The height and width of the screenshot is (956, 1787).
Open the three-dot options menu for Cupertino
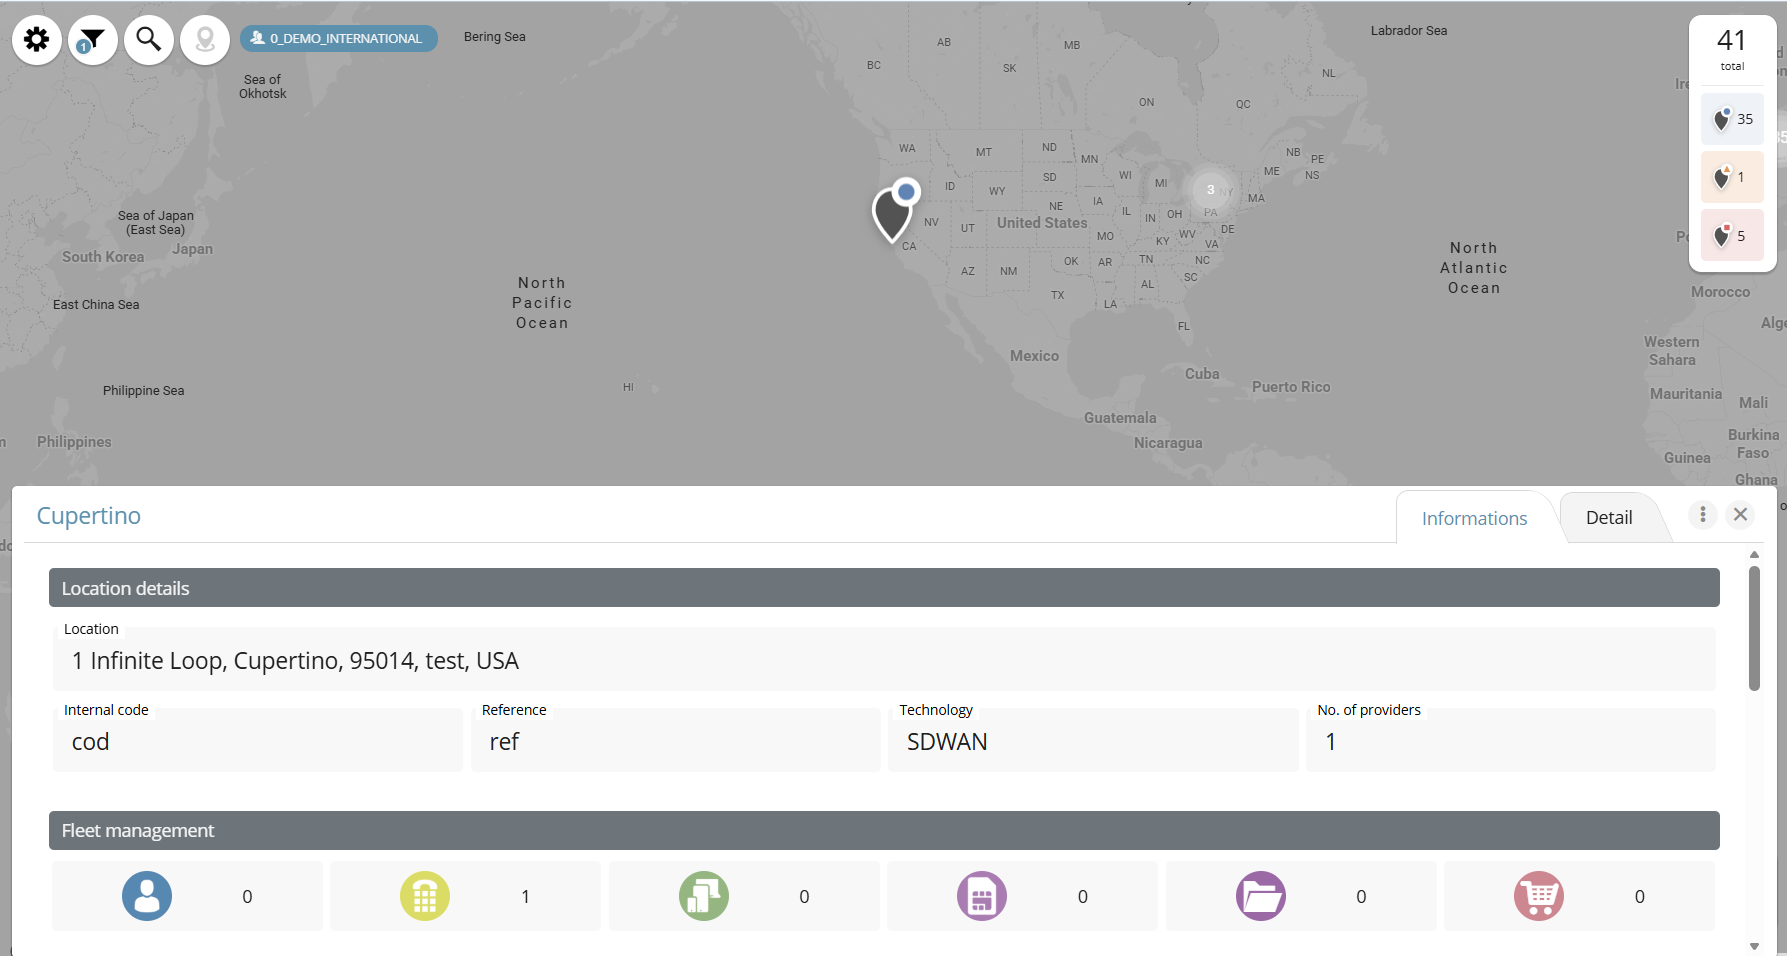tap(1703, 514)
